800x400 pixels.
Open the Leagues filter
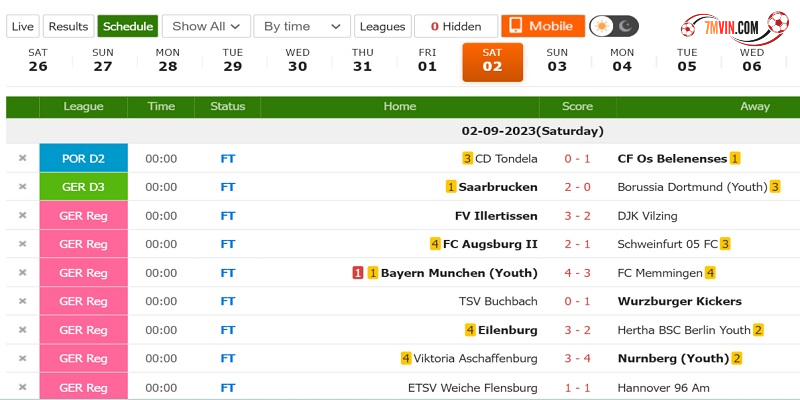pos(382,26)
